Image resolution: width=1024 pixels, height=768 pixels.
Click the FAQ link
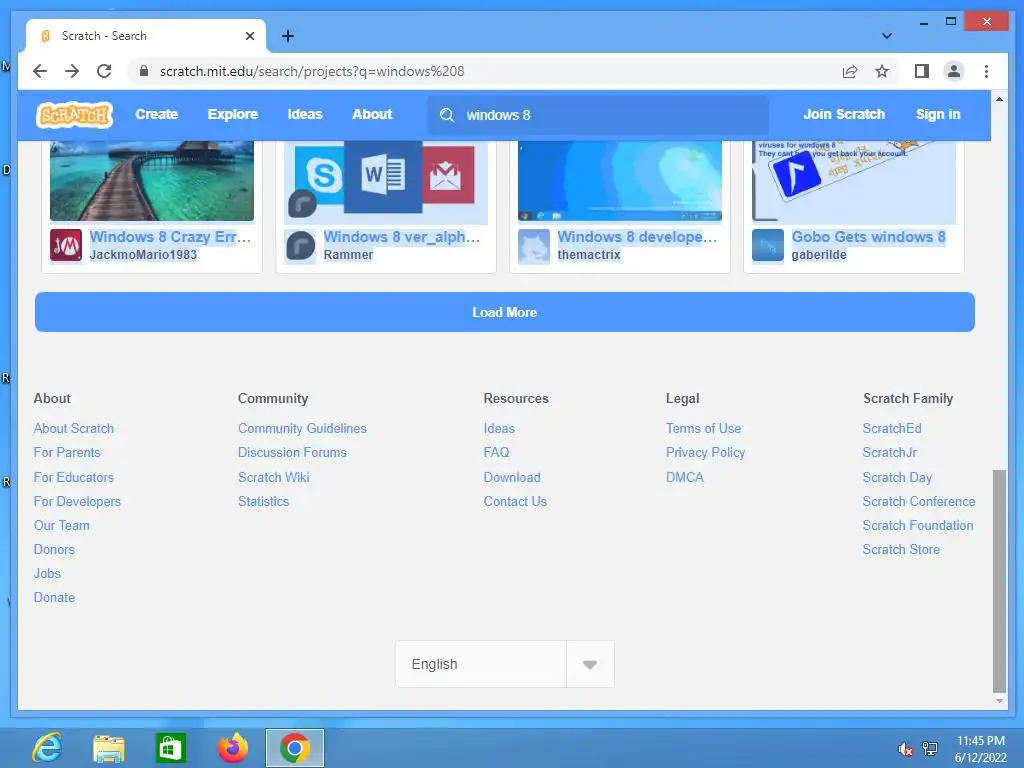coord(496,453)
